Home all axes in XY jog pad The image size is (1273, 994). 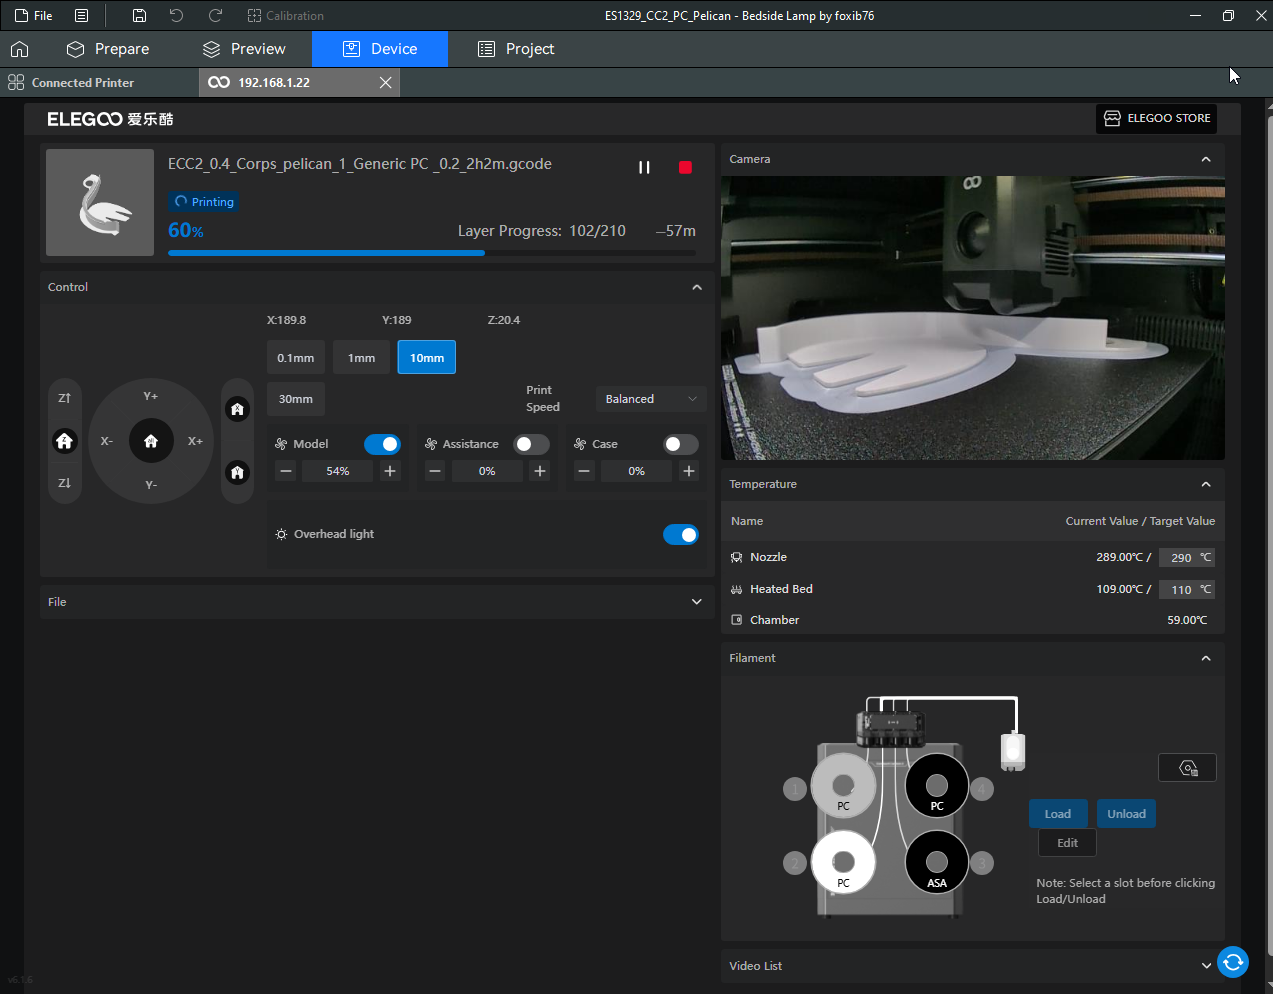151,441
